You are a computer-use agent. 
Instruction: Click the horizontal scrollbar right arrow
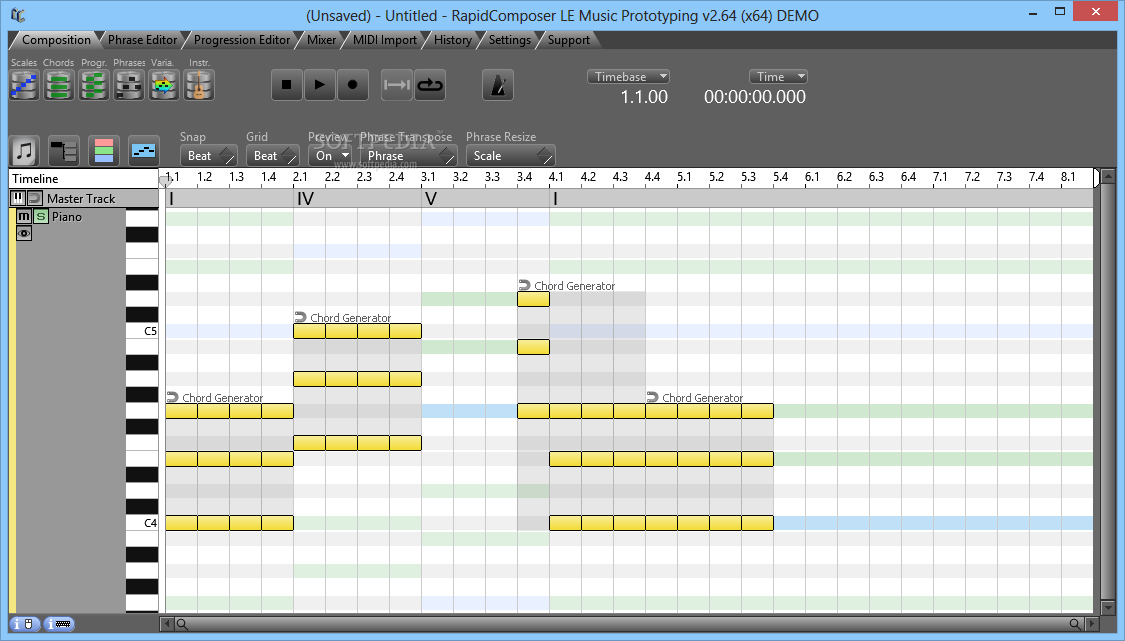coord(1091,624)
